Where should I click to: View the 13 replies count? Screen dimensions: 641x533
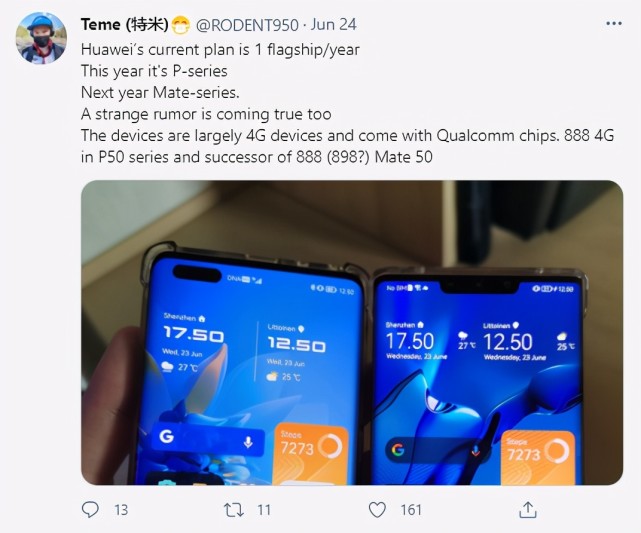click(121, 510)
